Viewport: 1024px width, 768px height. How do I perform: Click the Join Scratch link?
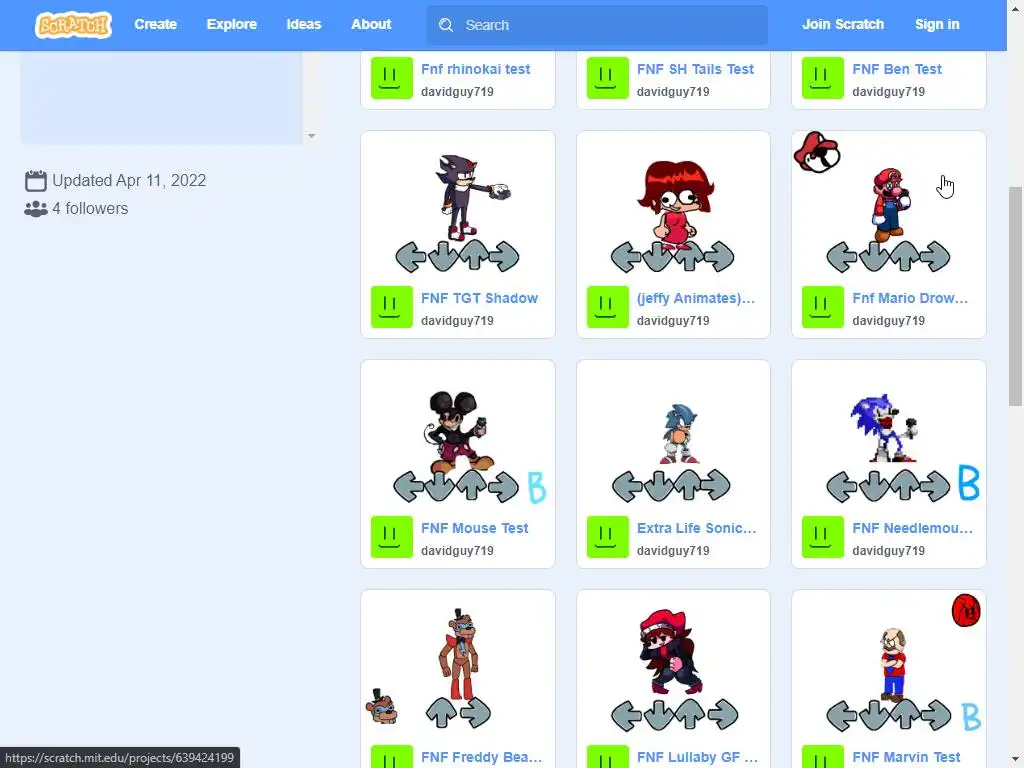(842, 24)
